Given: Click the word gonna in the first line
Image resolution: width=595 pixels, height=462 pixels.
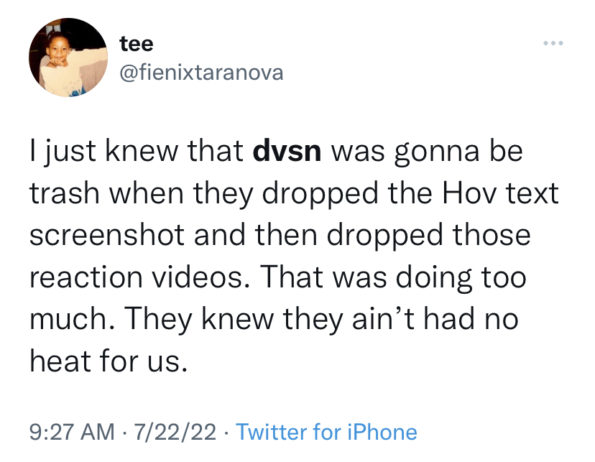Looking at the screenshot, I should point(437,152).
